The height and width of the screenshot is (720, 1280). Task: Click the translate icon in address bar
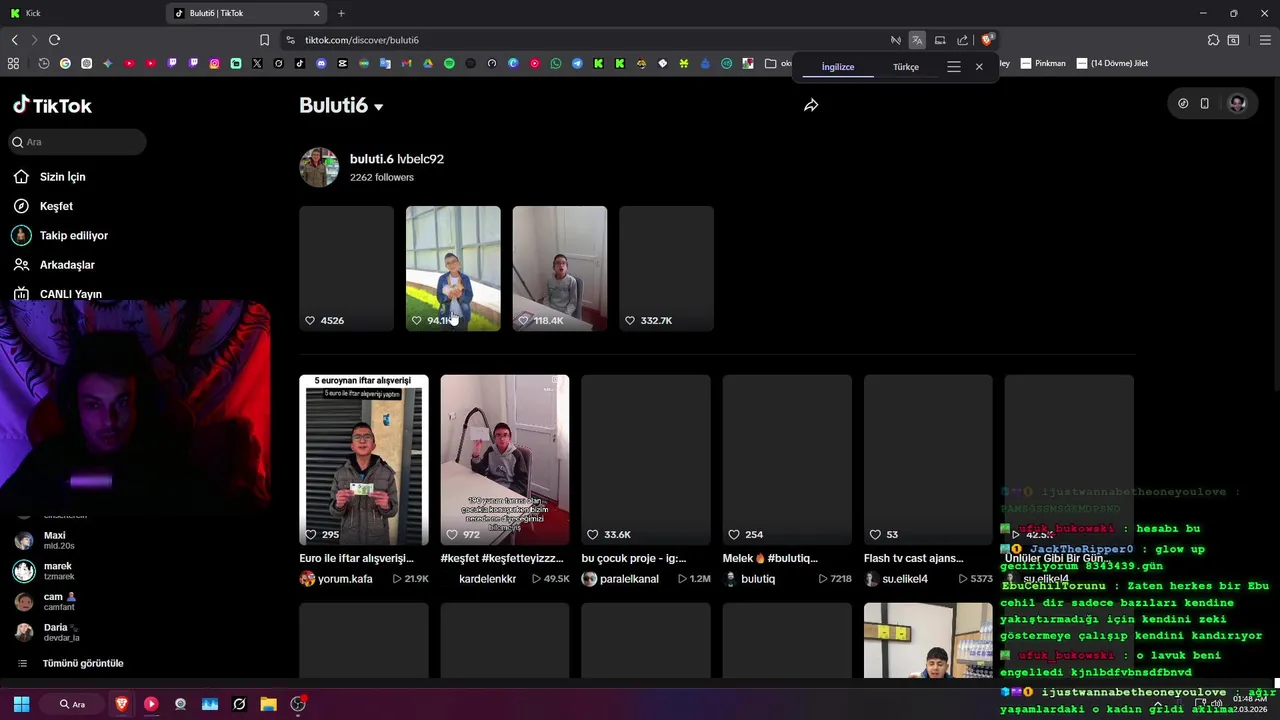tap(917, 40)
